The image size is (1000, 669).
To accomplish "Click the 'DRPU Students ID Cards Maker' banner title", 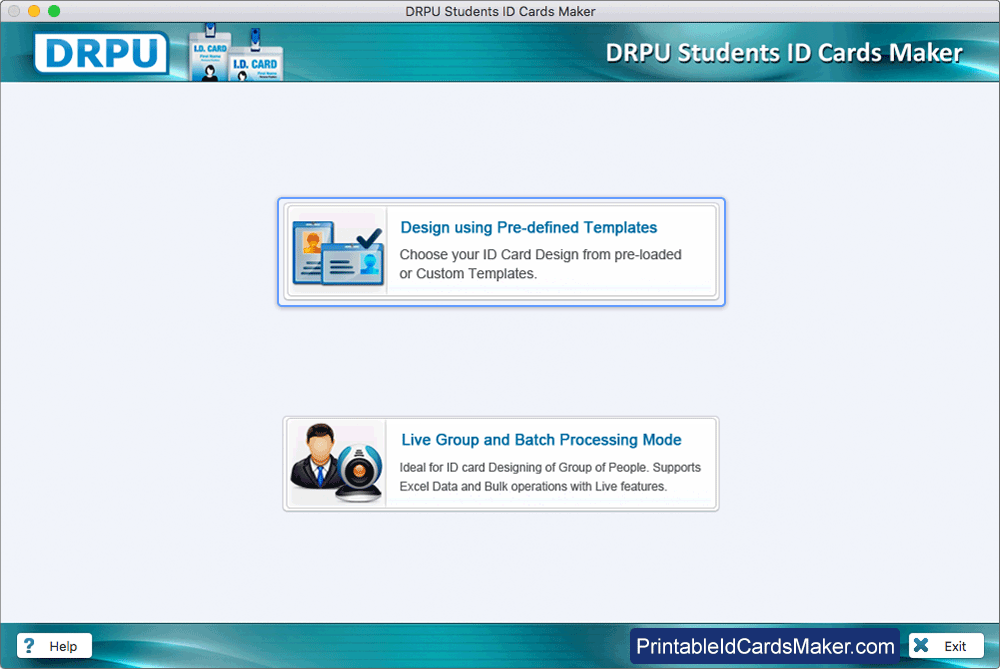I will pos(784,53).
